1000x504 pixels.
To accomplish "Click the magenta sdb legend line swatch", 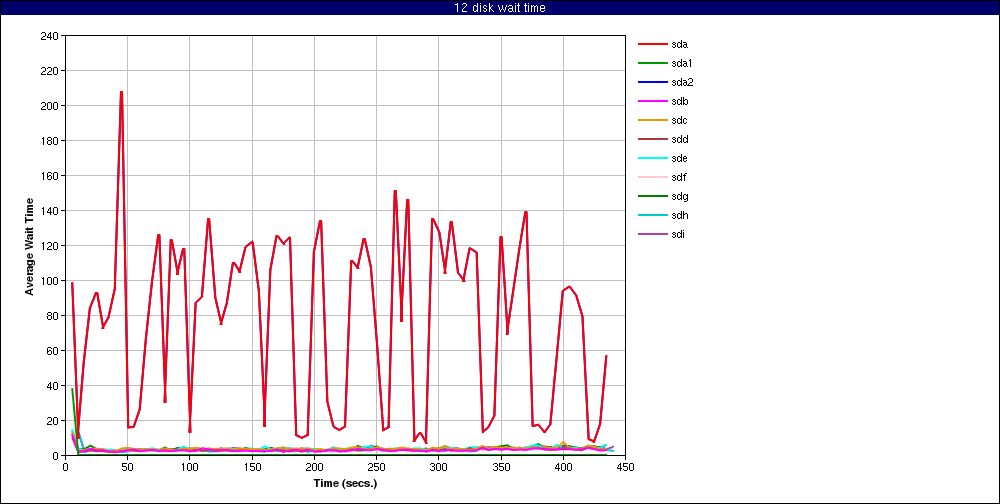I will tap(651, 101).
